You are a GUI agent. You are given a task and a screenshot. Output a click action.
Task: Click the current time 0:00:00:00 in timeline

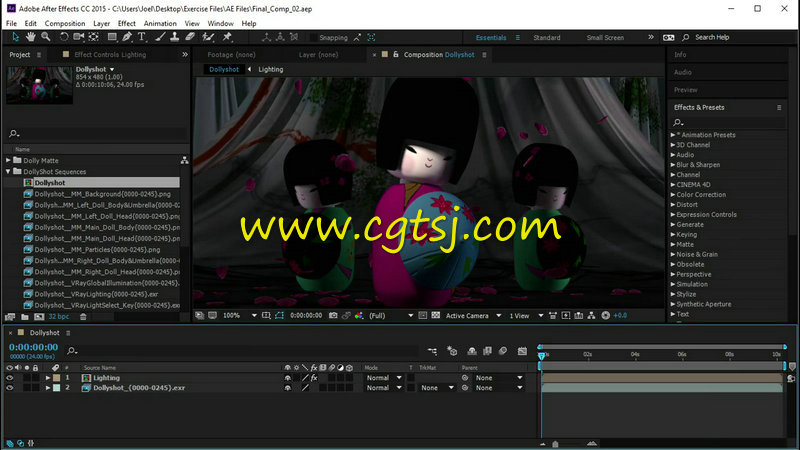pos(34,347)
